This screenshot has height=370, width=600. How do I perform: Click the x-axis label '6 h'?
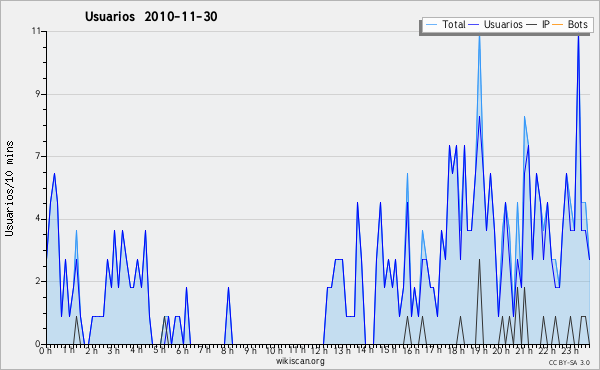[x=182, y=350]
